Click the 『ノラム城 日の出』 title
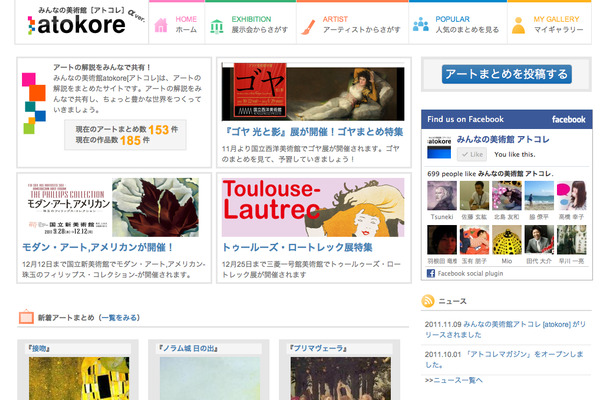 pos(188,348)
